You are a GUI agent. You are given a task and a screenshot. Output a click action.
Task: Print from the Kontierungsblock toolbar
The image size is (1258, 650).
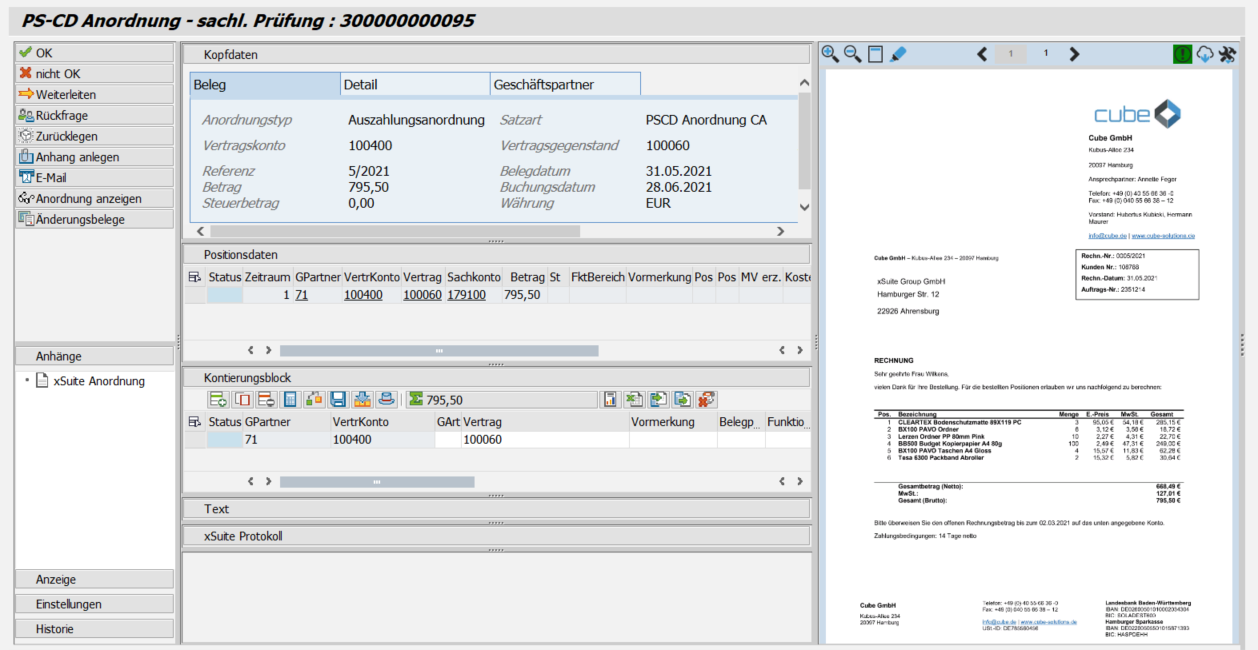tap(386, 399)
